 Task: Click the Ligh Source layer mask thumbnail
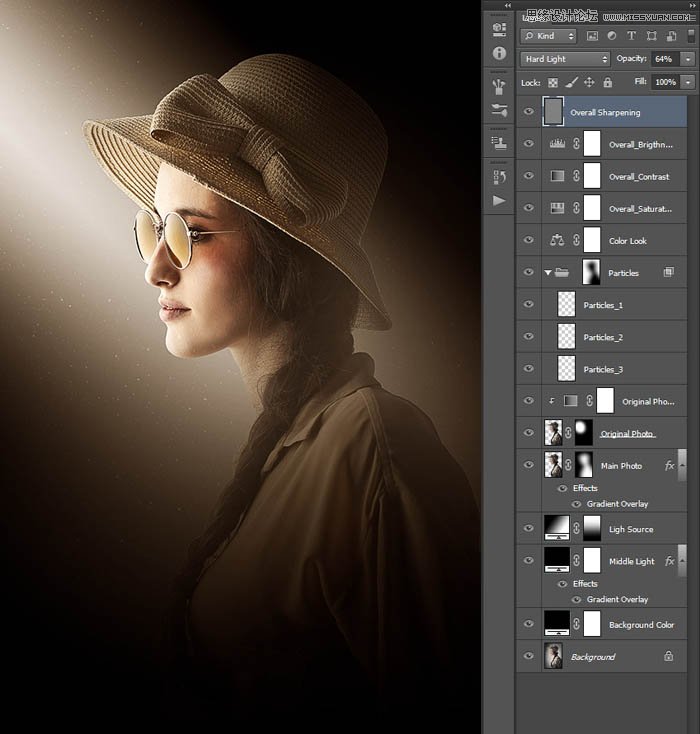(591, 529)
